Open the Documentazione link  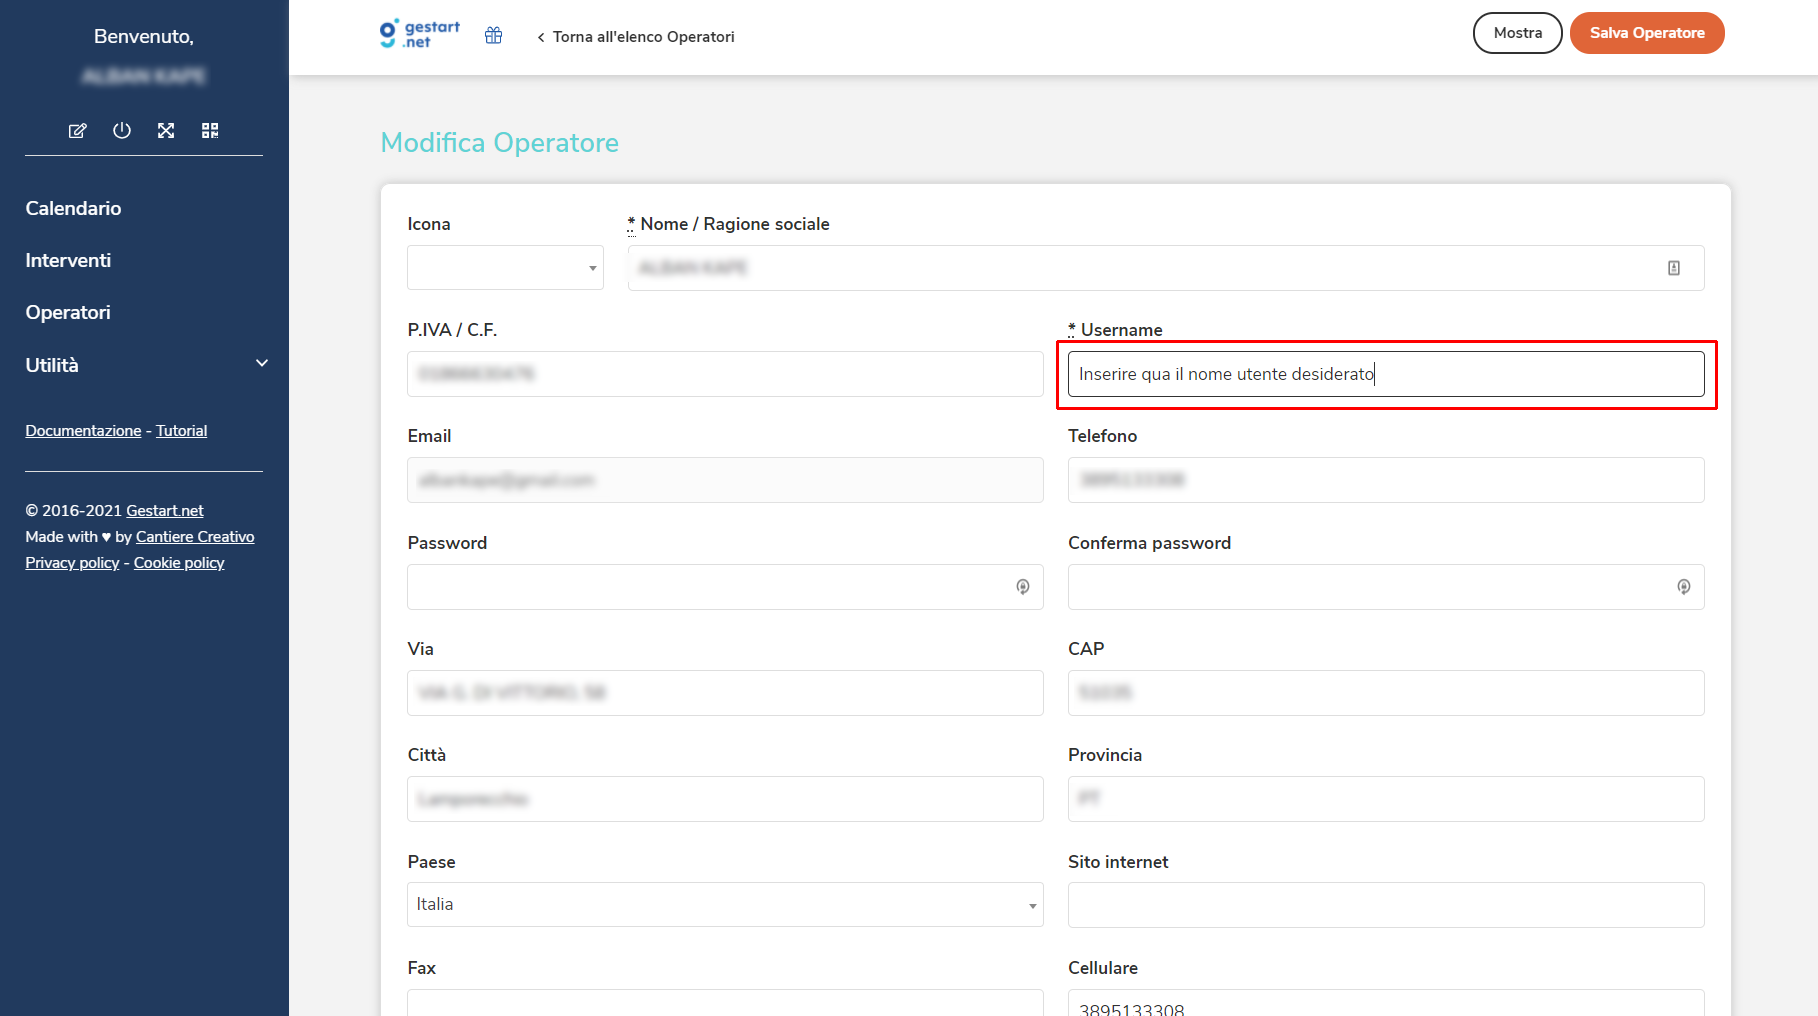[83, 431]
